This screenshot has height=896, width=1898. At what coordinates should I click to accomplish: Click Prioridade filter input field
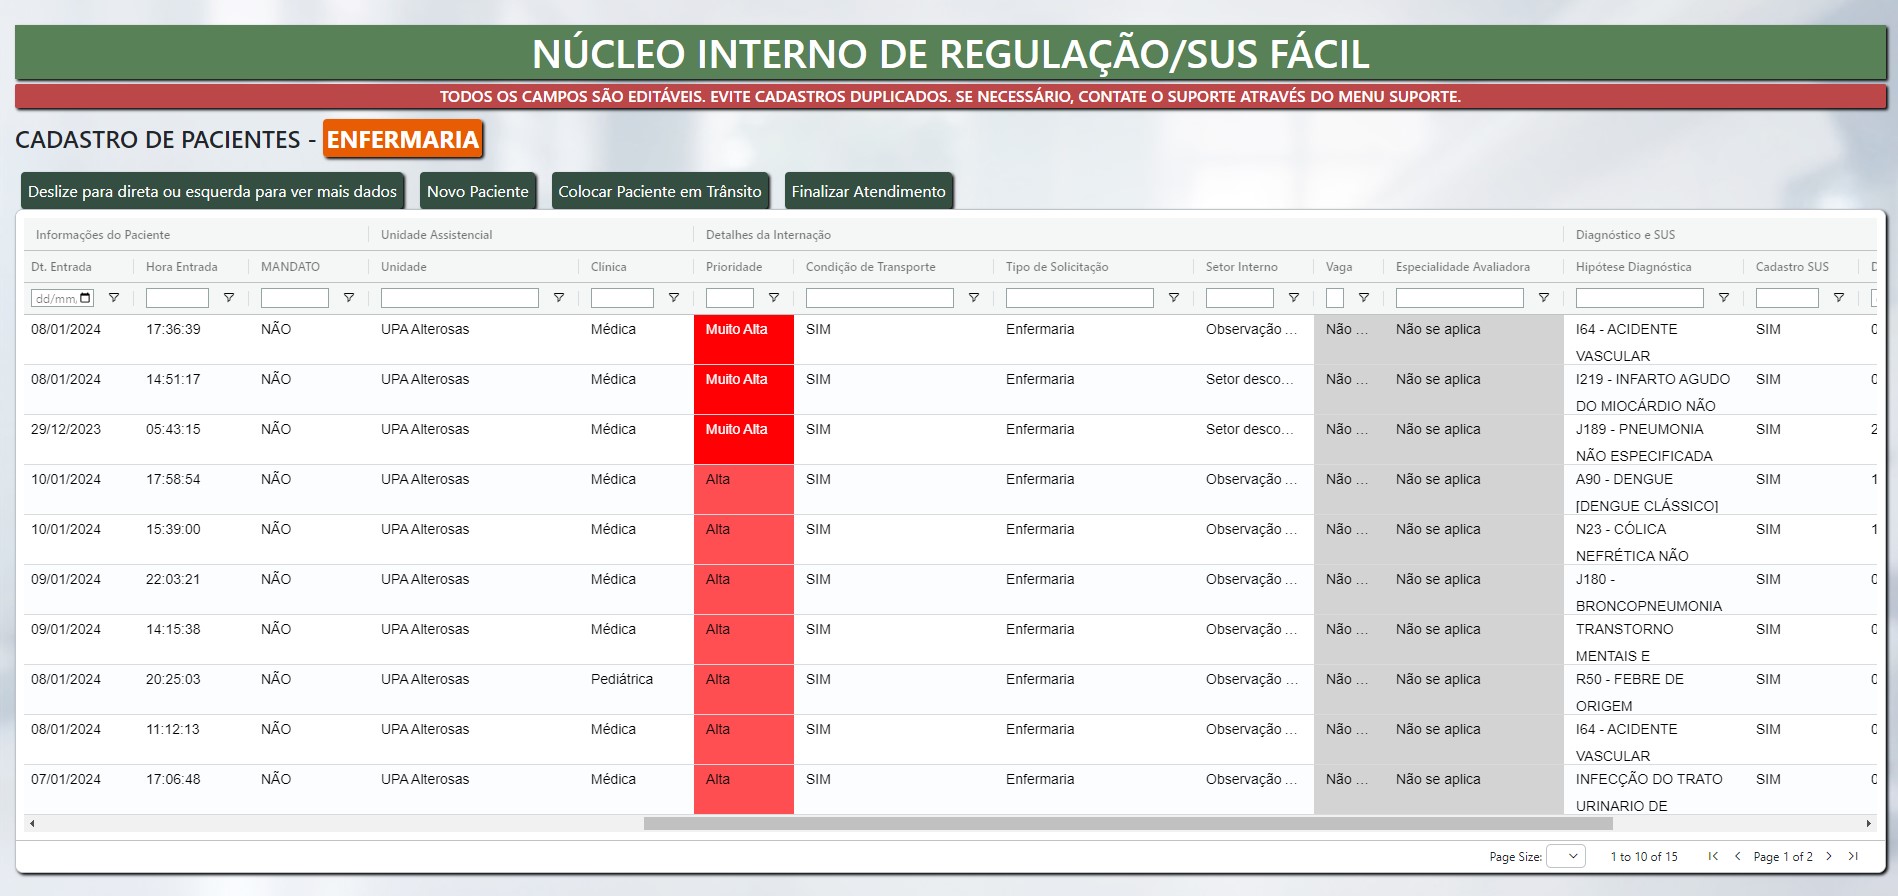(x=730, y=298)
